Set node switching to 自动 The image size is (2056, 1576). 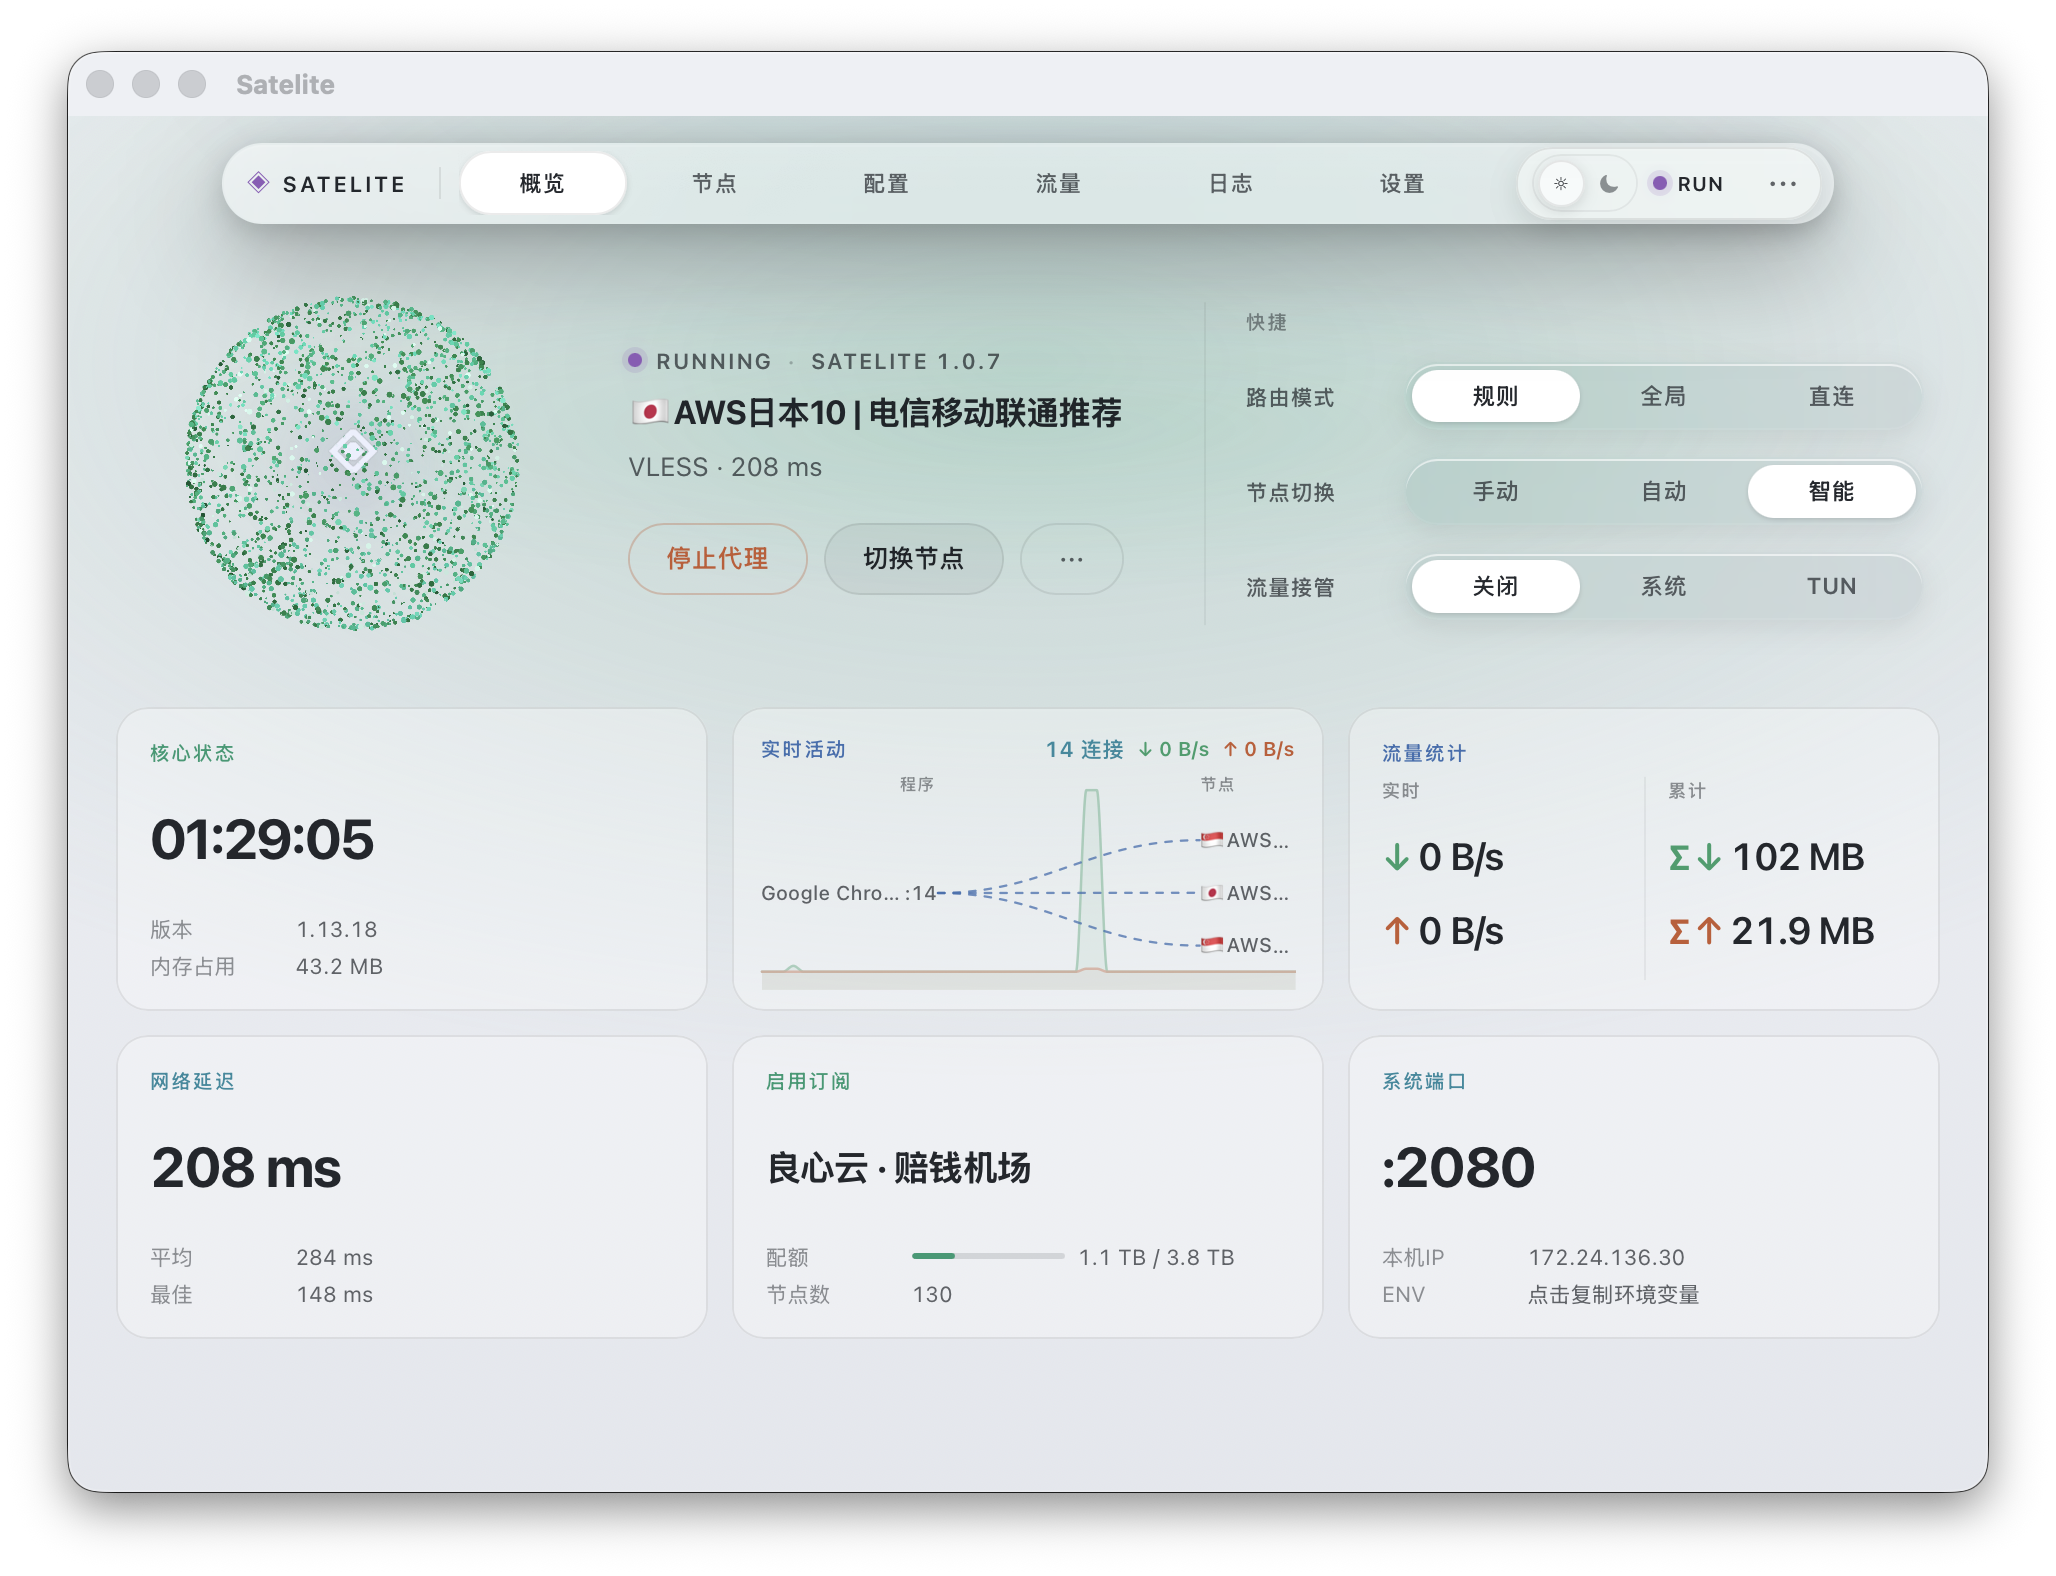[1663, 491]
